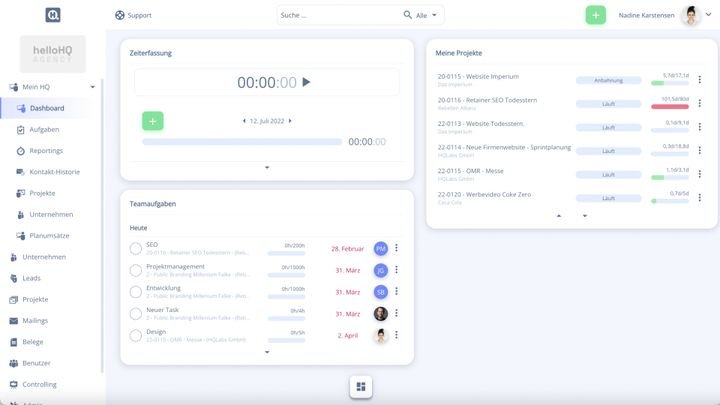Open options menu for Website Imperium project
Image resolution: width=720 pixels, height=405 pixels.
pos(699,79)
